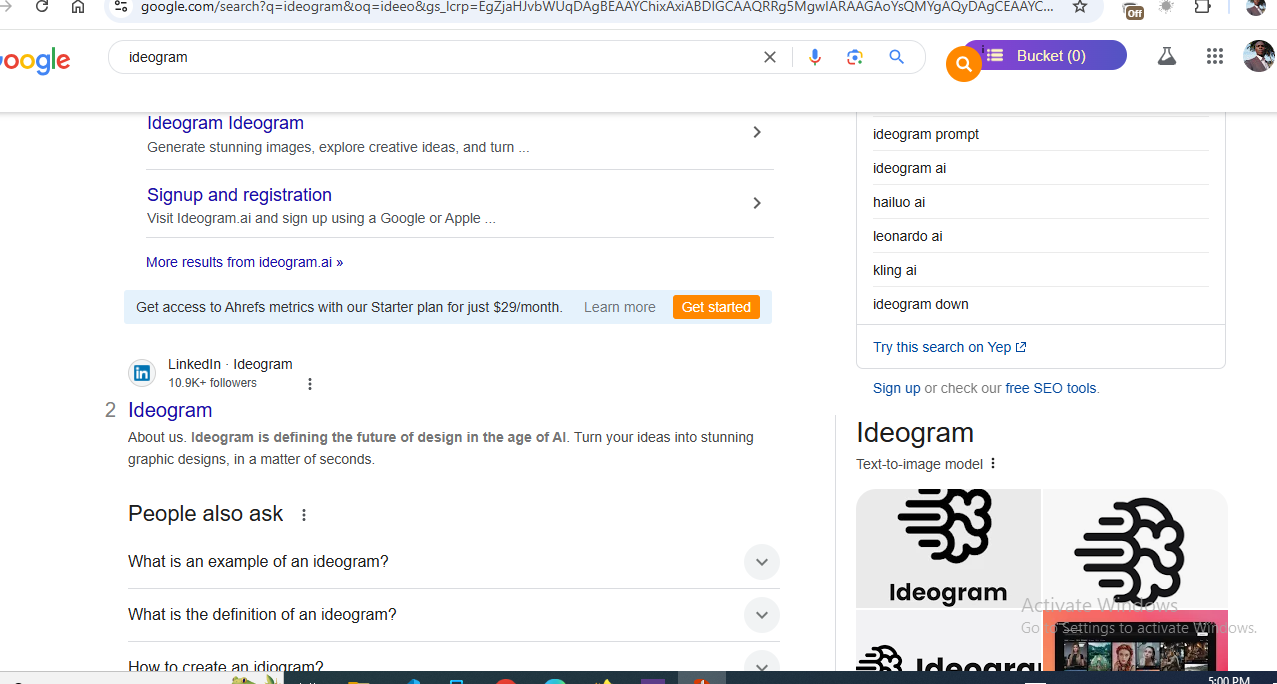Click the Ideogram knowledge panel title
This screenshot has width=1277, height=684.
point(915,433)
